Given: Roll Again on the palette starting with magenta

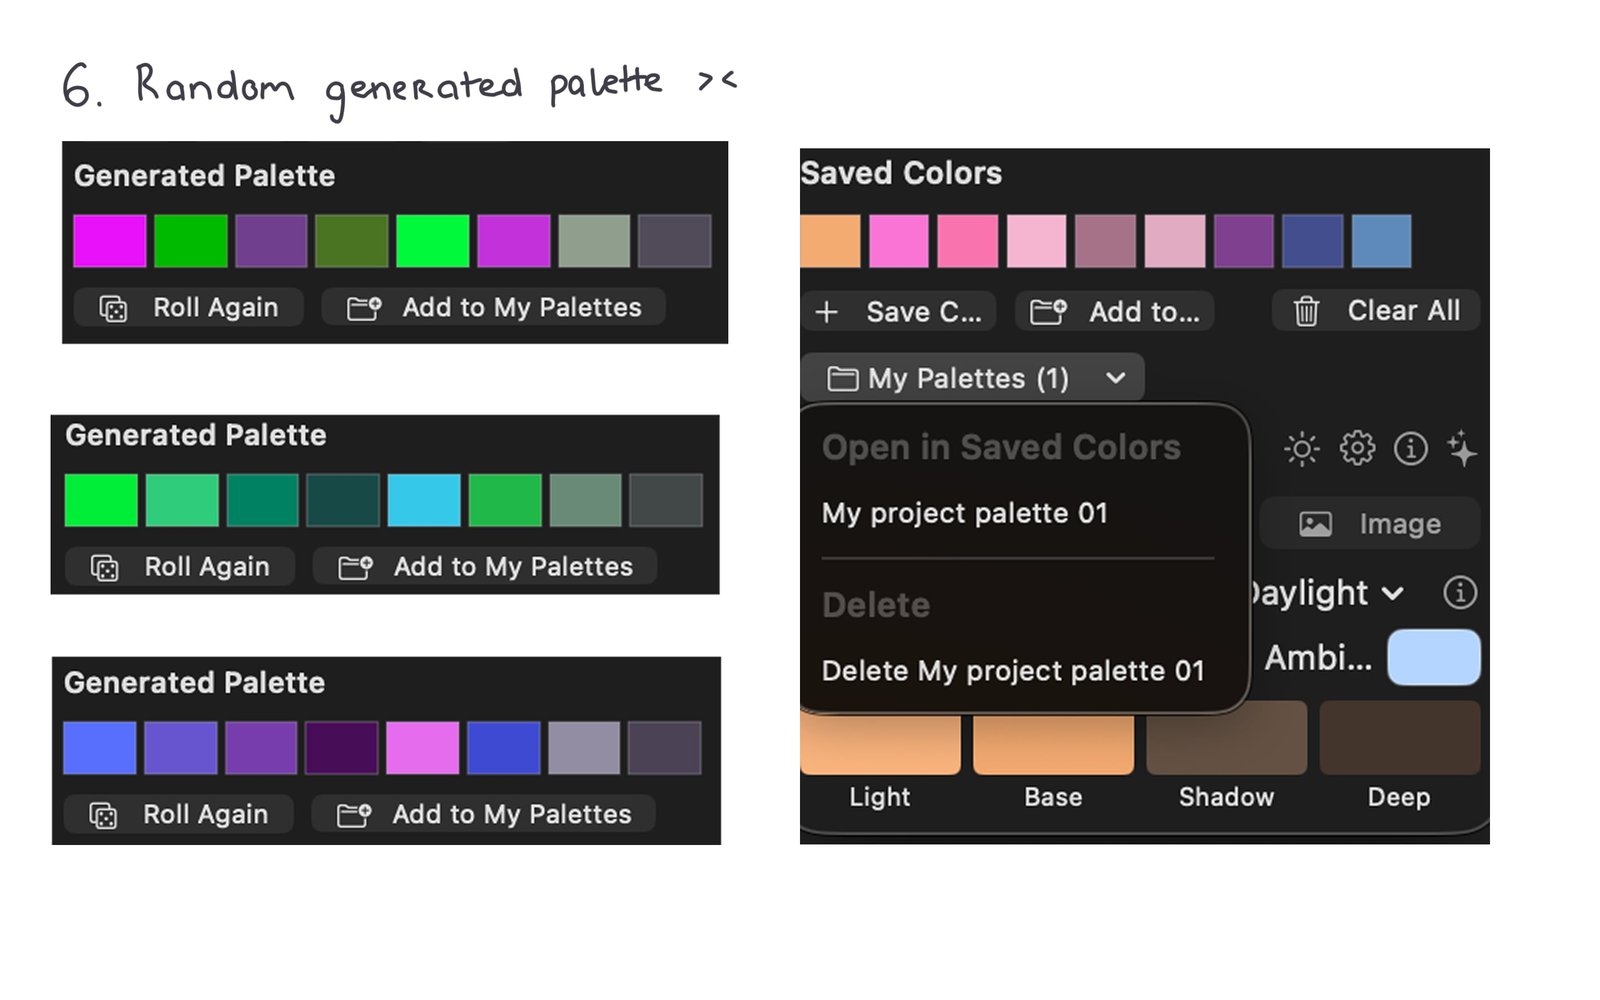Looking at the screenshot, I should point(189,307).
